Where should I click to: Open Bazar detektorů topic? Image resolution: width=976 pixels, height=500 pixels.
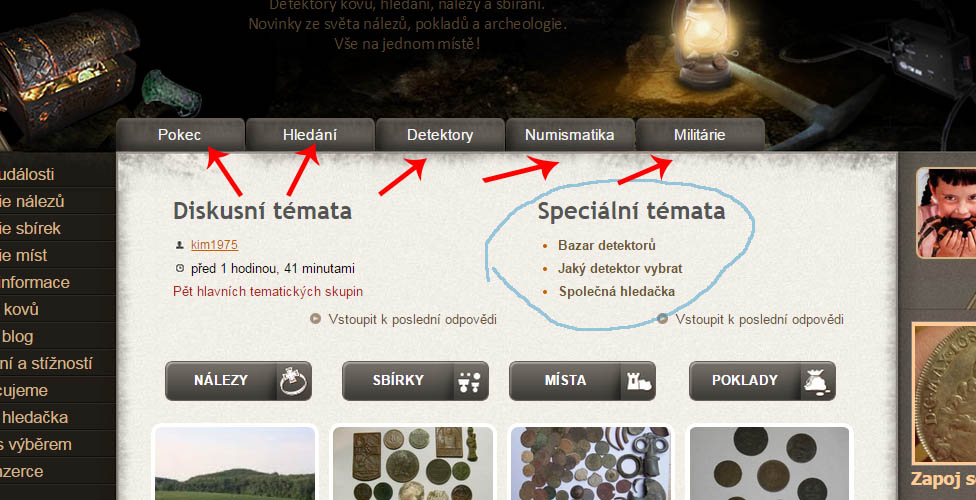coord(607,245)
